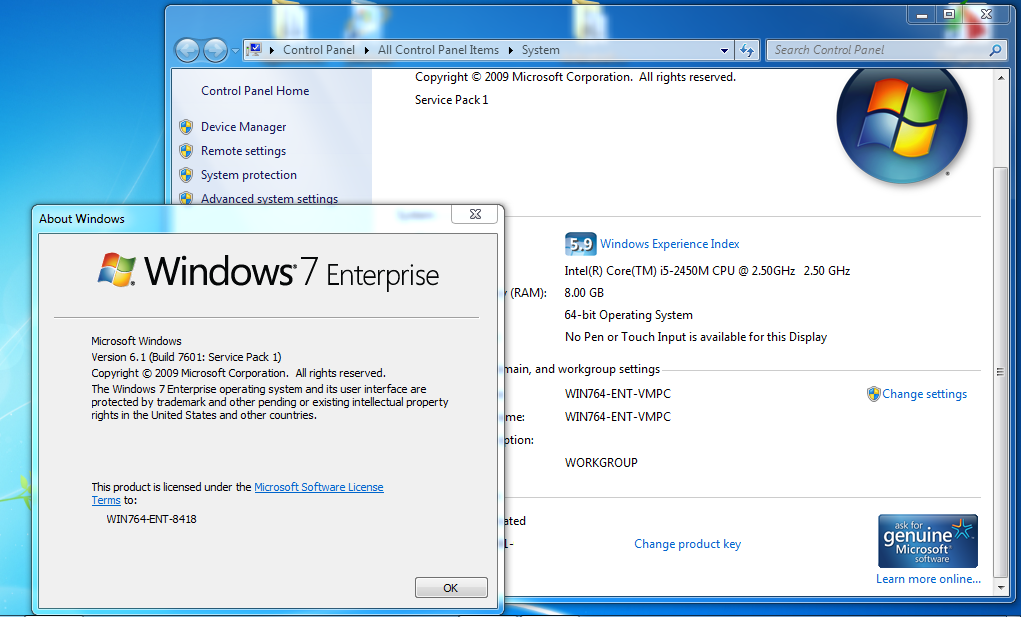Click the System window vertical scrollbar thumb
The height and width of the screenshot is (617, 1021).
[1001, 372]
